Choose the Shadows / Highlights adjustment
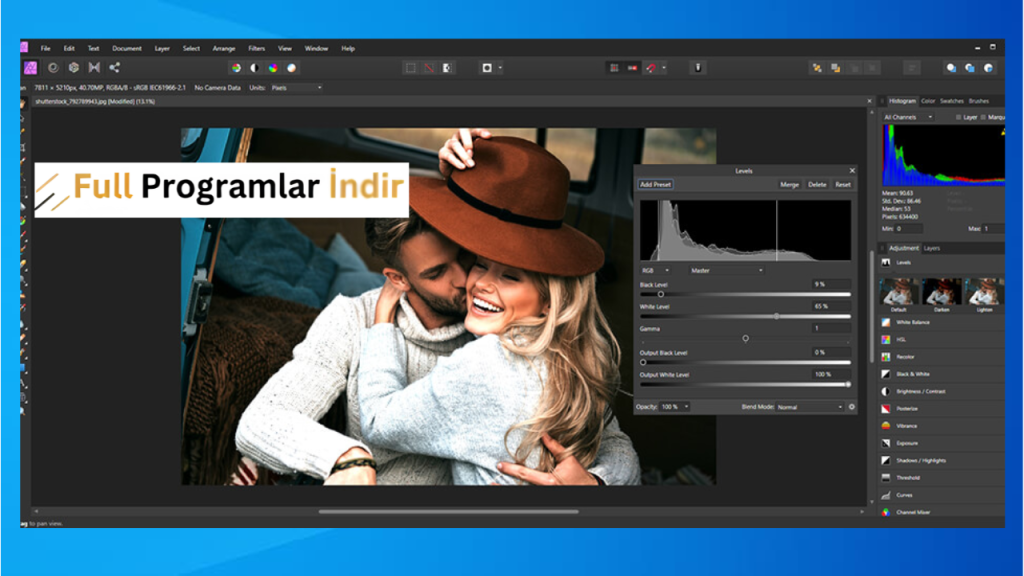This screenshot has height=576, width=1024. 941,460
